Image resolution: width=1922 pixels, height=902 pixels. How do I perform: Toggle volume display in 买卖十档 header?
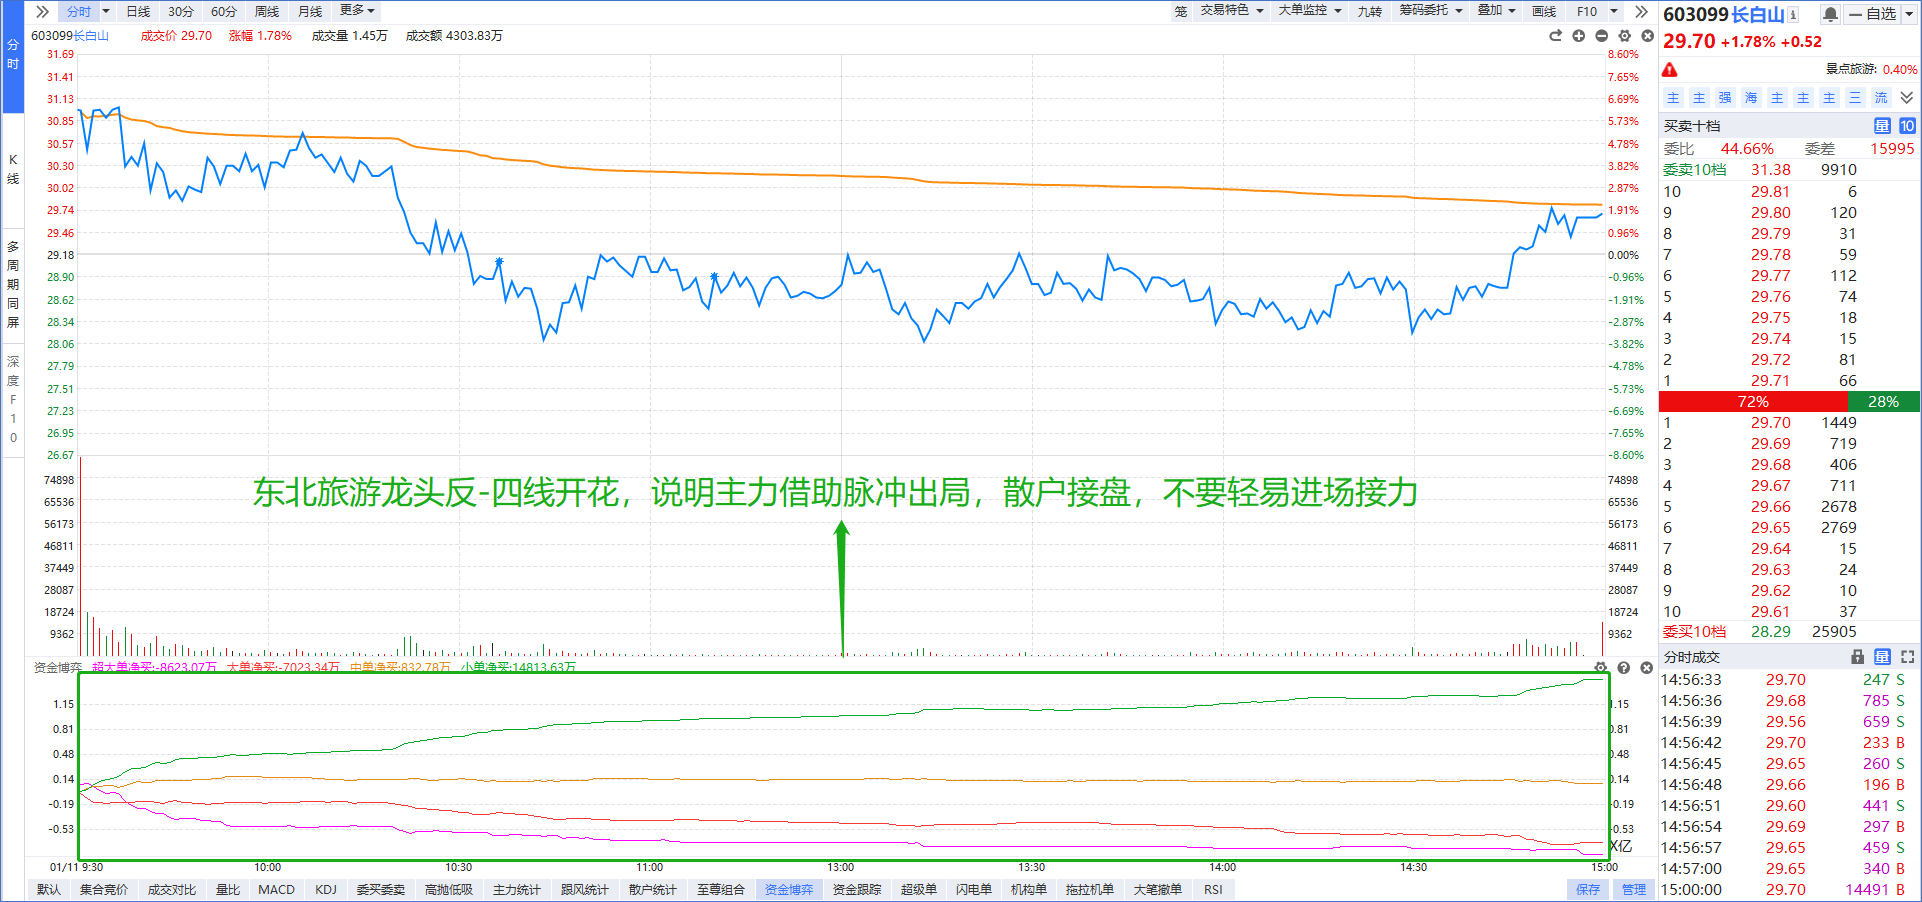coord(1882,126)
